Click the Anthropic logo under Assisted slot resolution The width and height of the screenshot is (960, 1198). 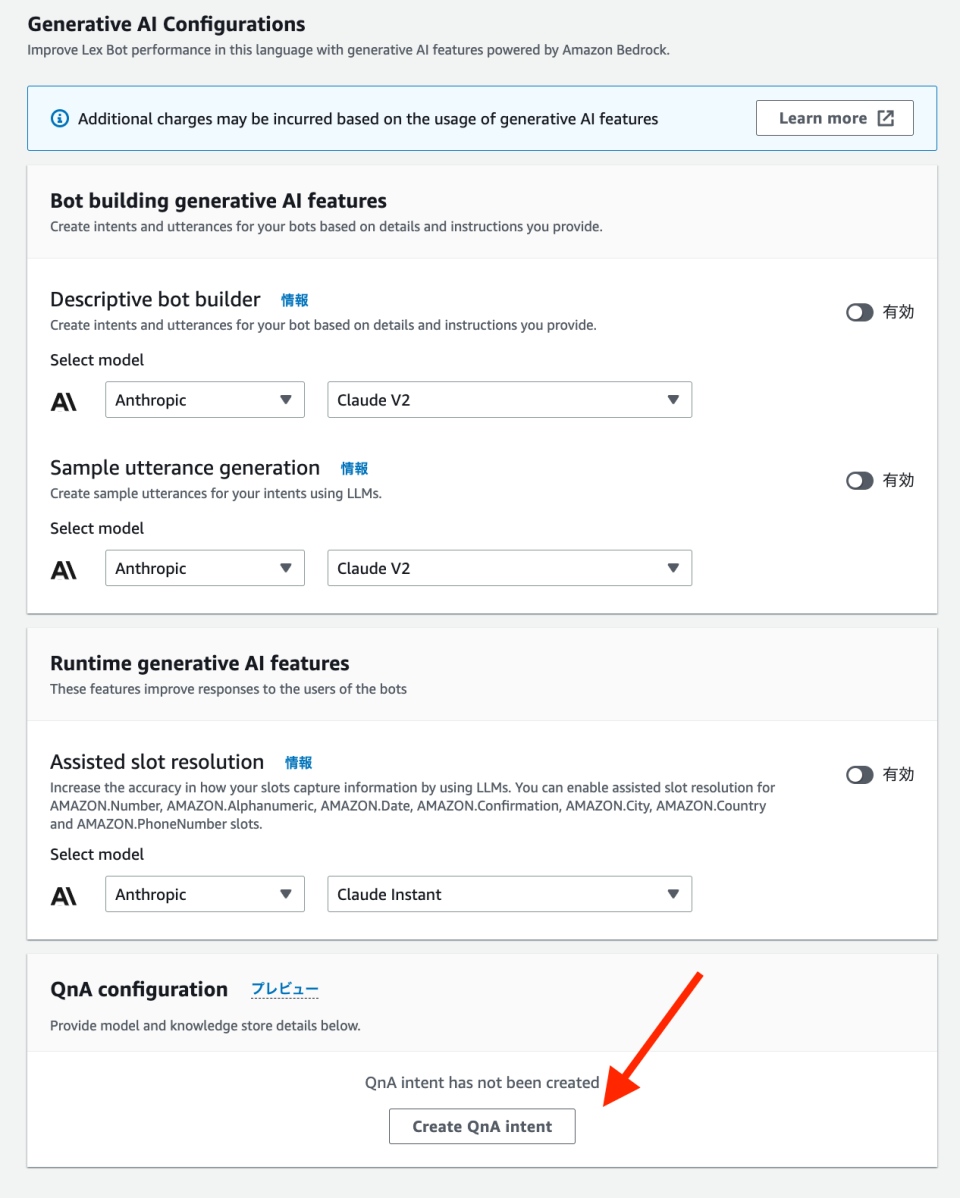pyautogui.click(x=64, y=893)
